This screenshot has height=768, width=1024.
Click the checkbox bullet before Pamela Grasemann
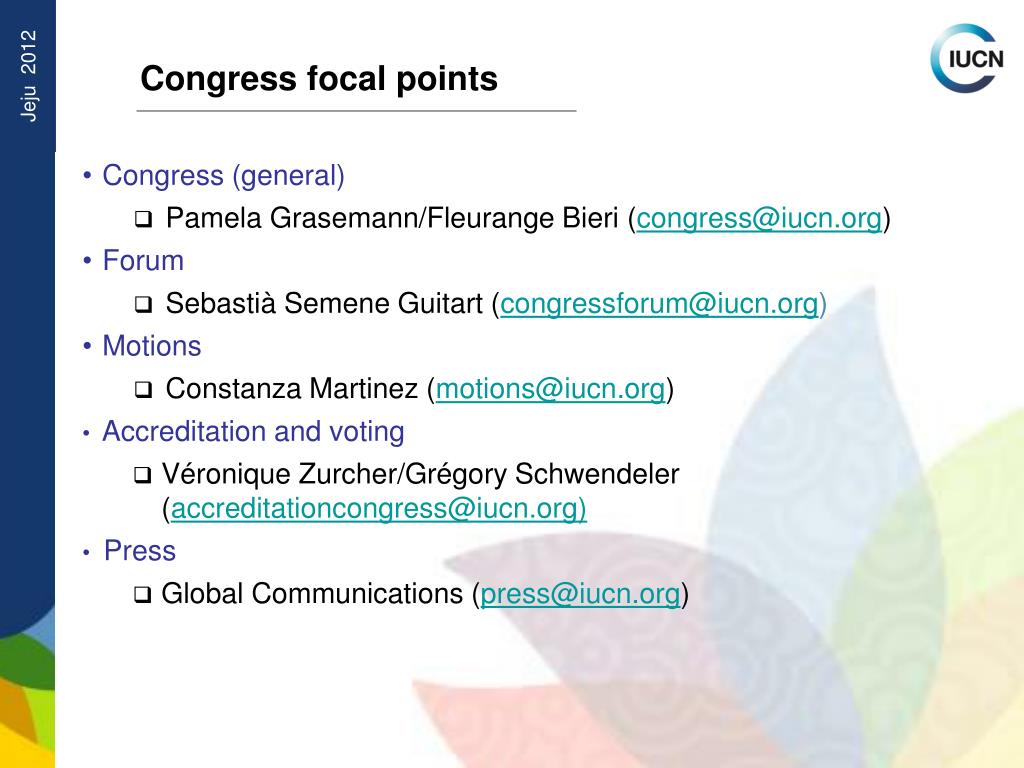143,220
